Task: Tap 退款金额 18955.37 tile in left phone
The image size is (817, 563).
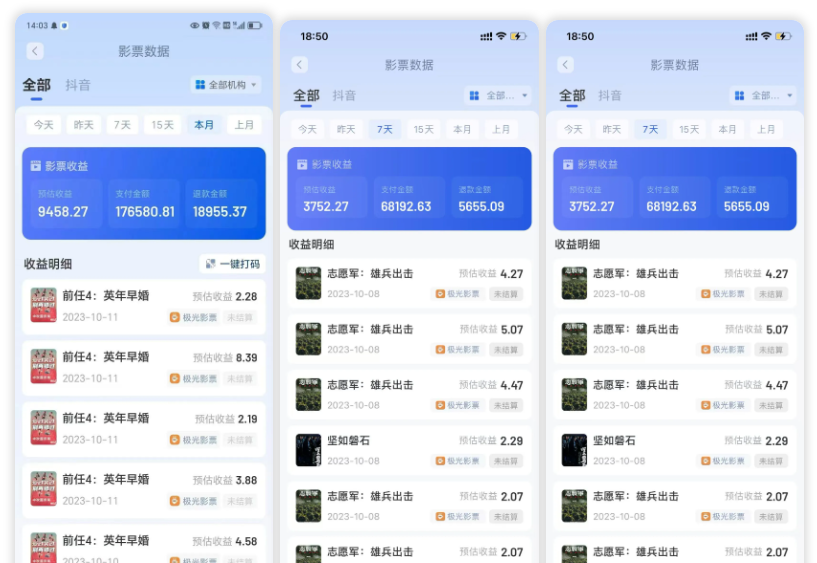Action: pyautogui.click(x=221, y=203)
